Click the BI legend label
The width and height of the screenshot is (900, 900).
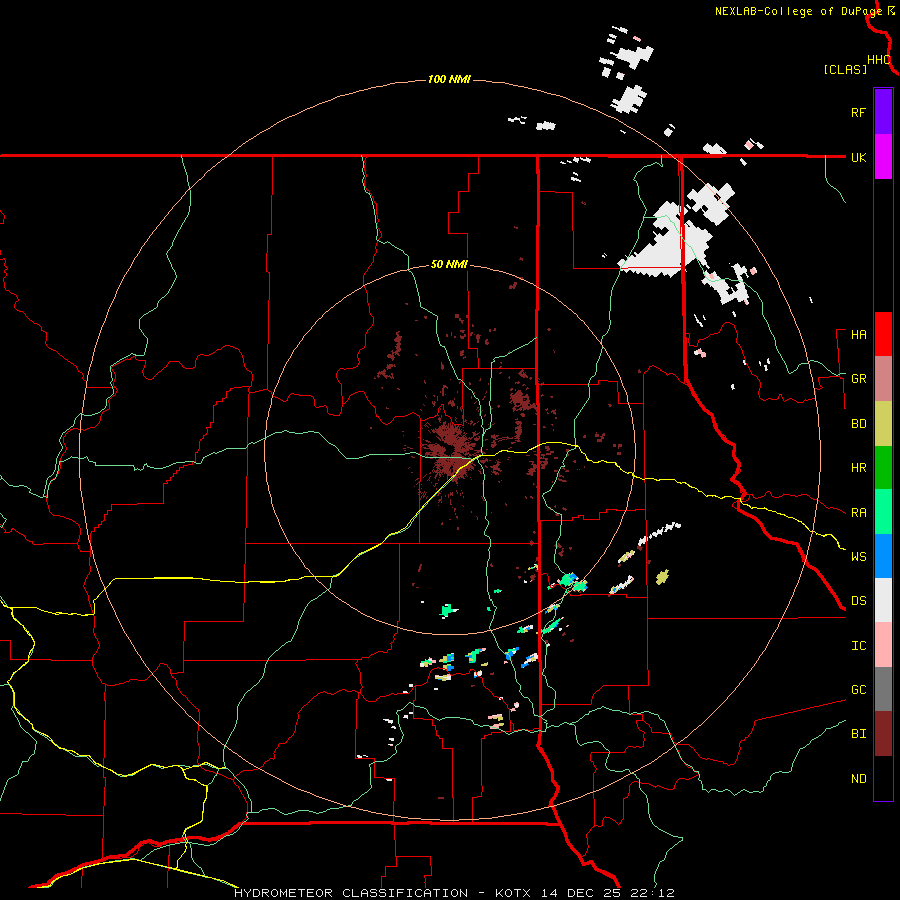(858, 734)
